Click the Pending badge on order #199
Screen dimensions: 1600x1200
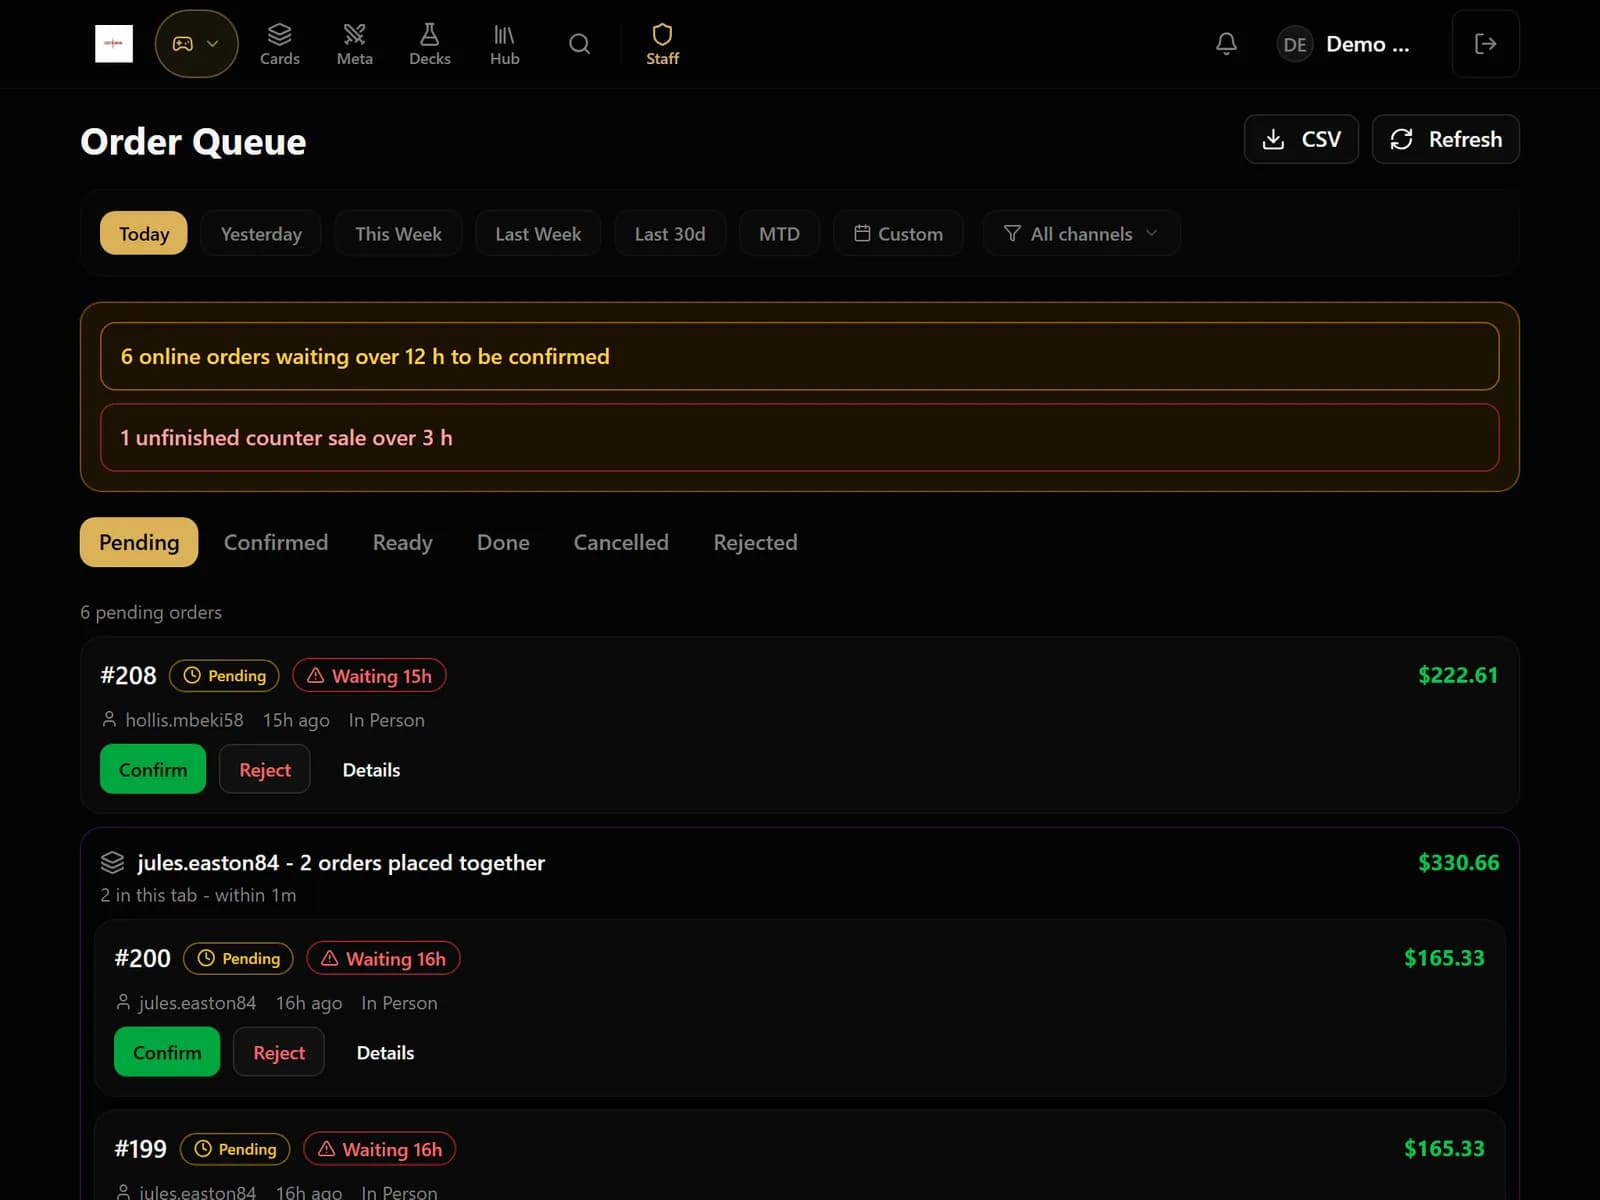tap(235, 1148)
